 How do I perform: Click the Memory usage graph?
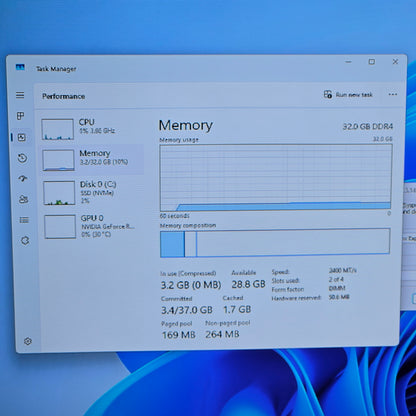[275, 177]
